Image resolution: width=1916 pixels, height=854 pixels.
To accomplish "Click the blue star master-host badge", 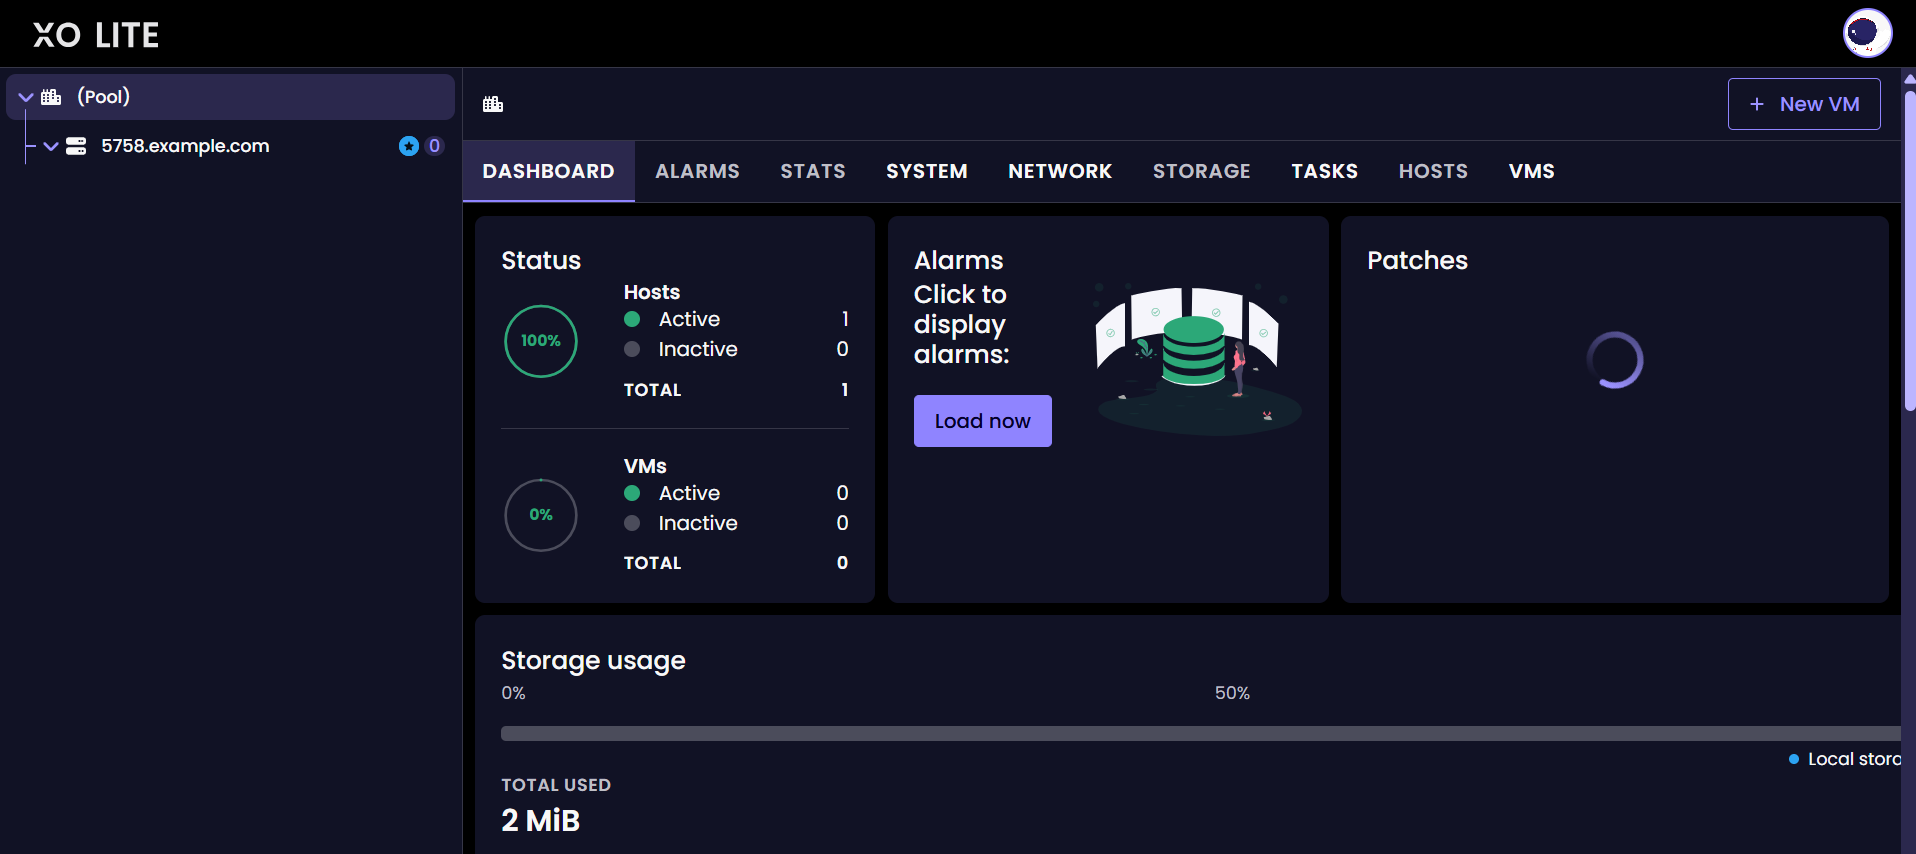I will click(x=408, y=146).
